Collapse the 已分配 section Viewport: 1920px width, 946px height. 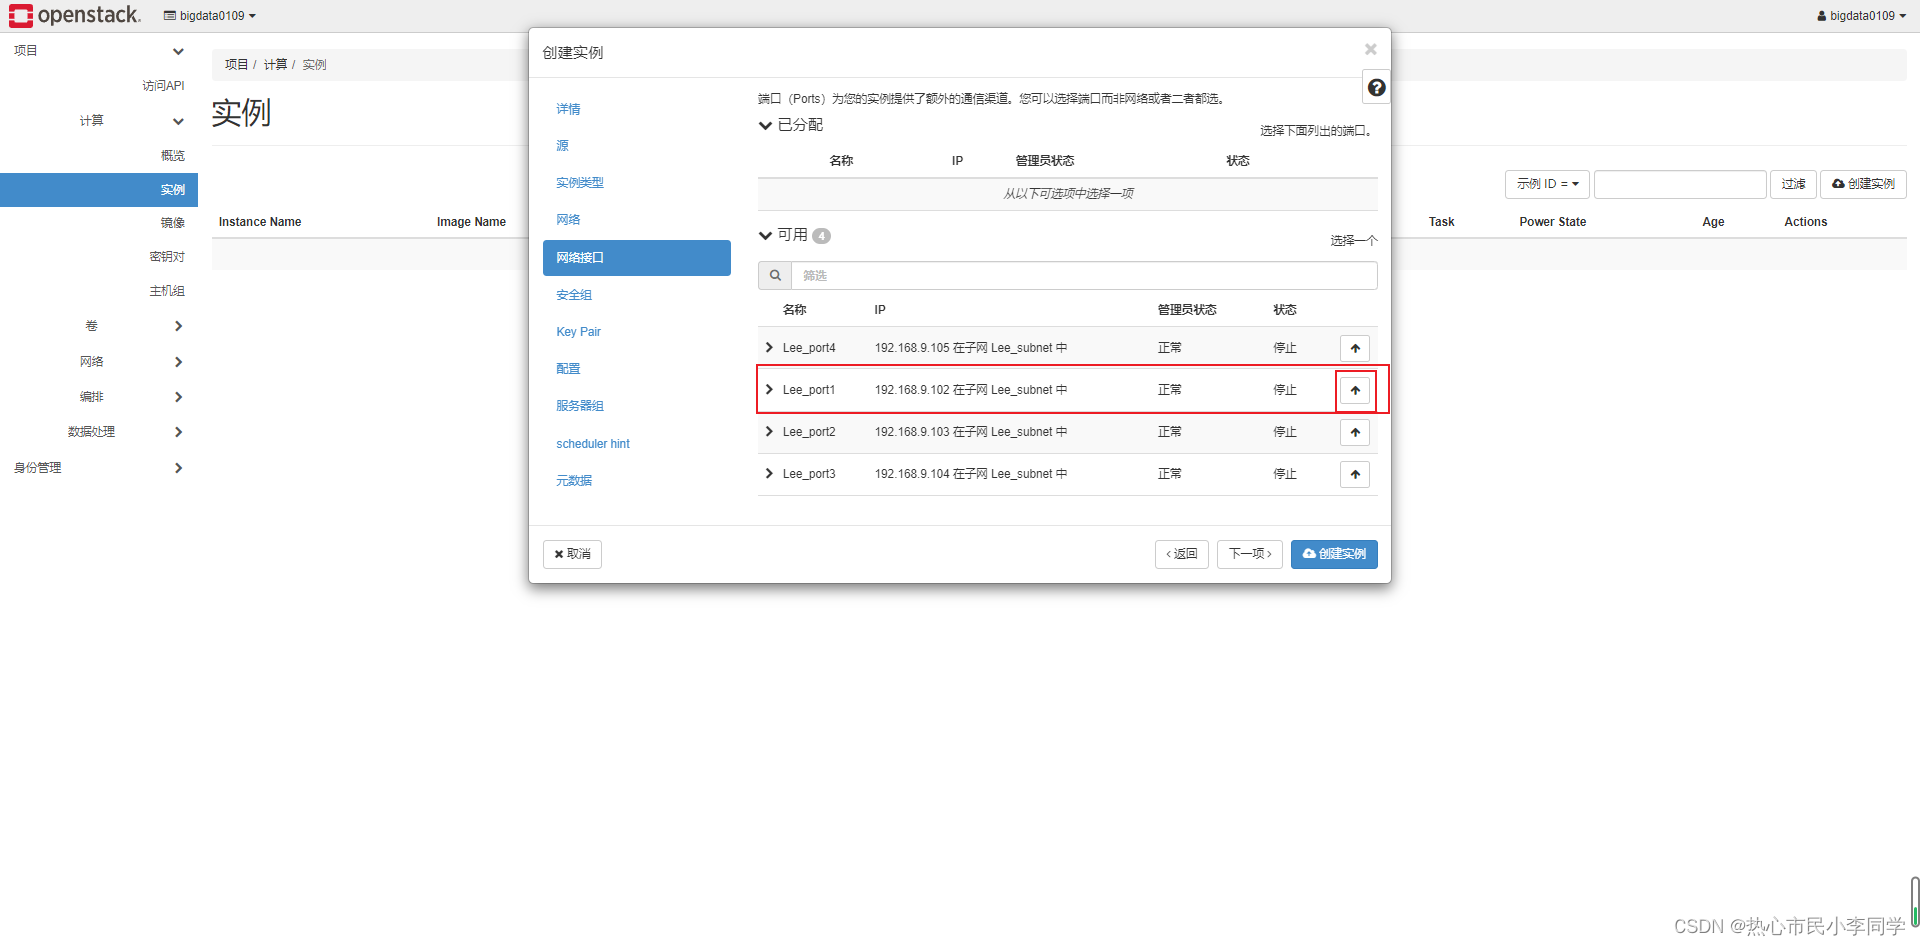click(765, 125)
